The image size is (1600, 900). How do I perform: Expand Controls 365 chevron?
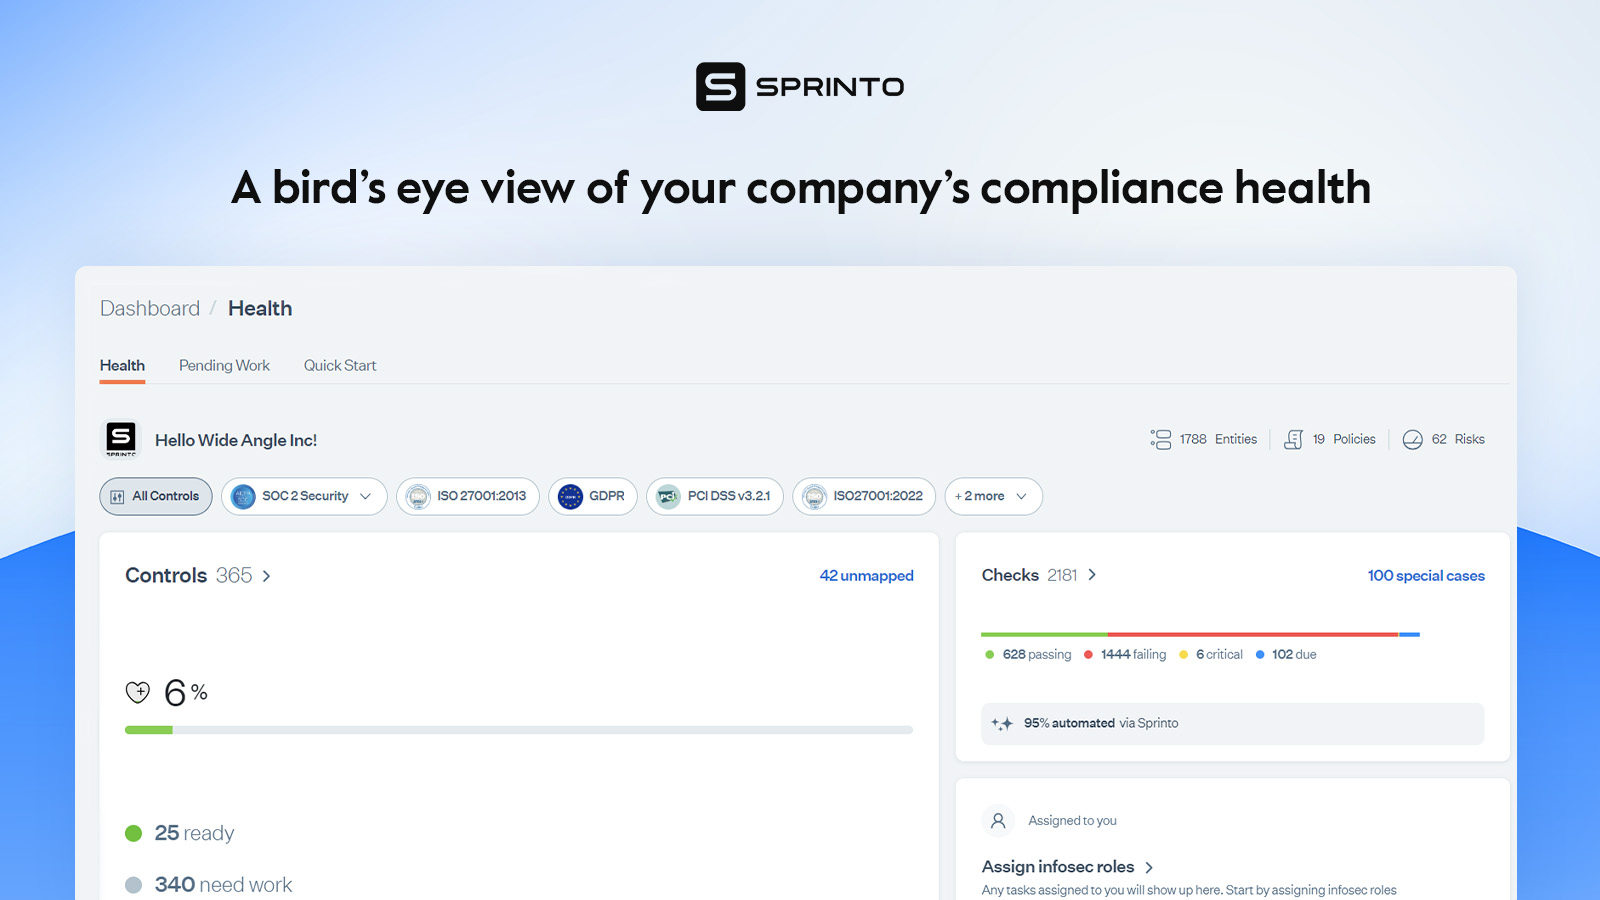[x=266, y=576]
